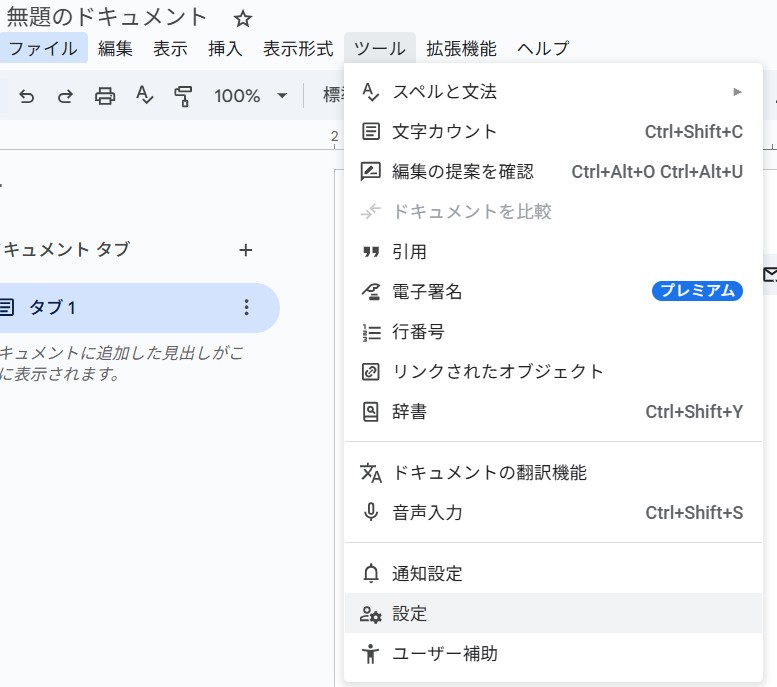Click the accessibility person icon
The image size is (777, 687).
[370, 653]
